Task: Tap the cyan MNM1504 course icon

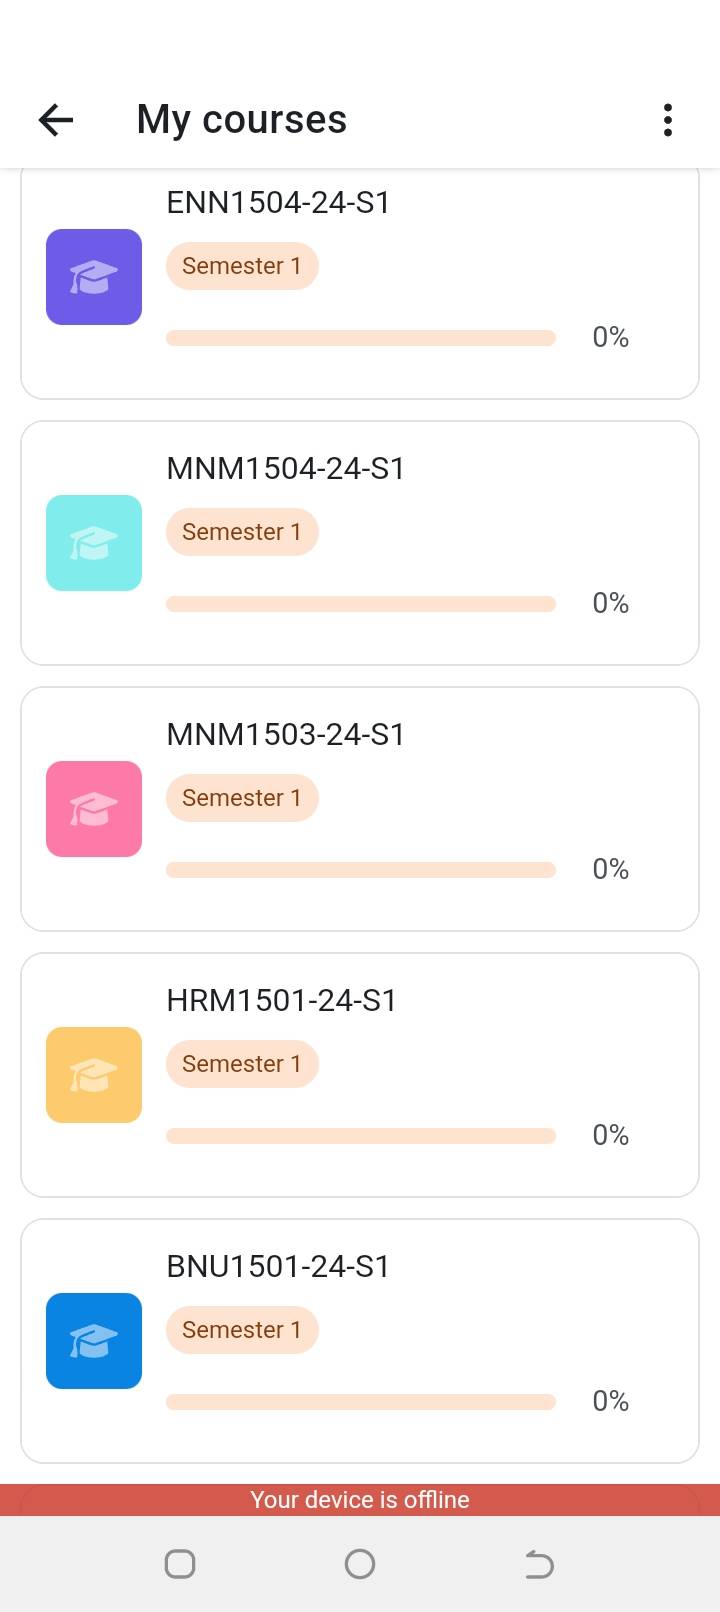Action: [x=94, y=543]
